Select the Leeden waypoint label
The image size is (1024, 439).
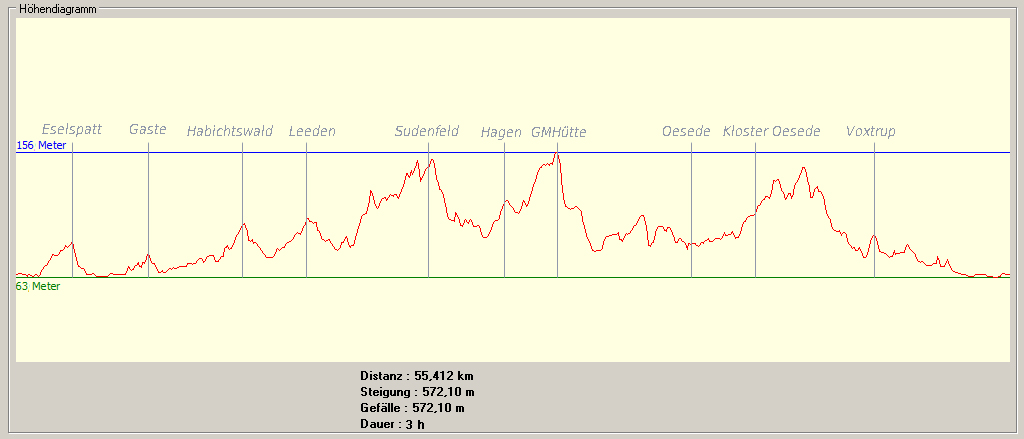(312, 132)
